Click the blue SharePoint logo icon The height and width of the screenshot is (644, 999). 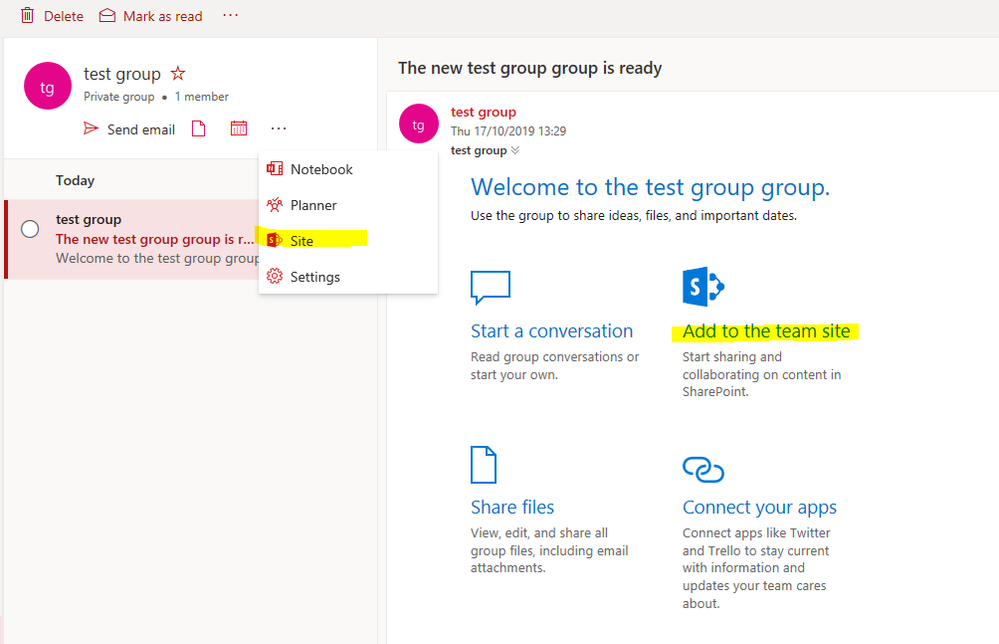point(703,287)
